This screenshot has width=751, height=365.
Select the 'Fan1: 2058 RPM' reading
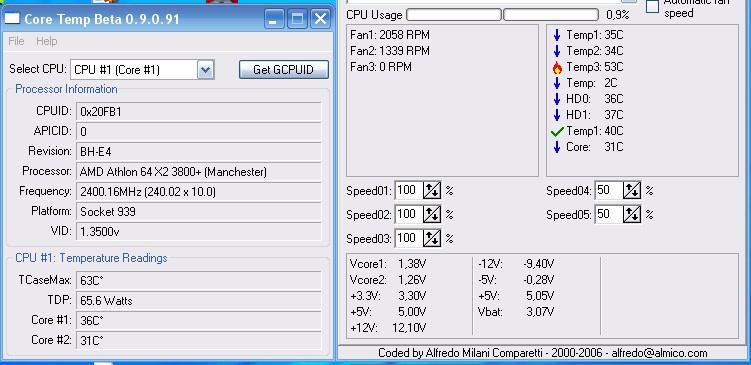pos(390,35)
